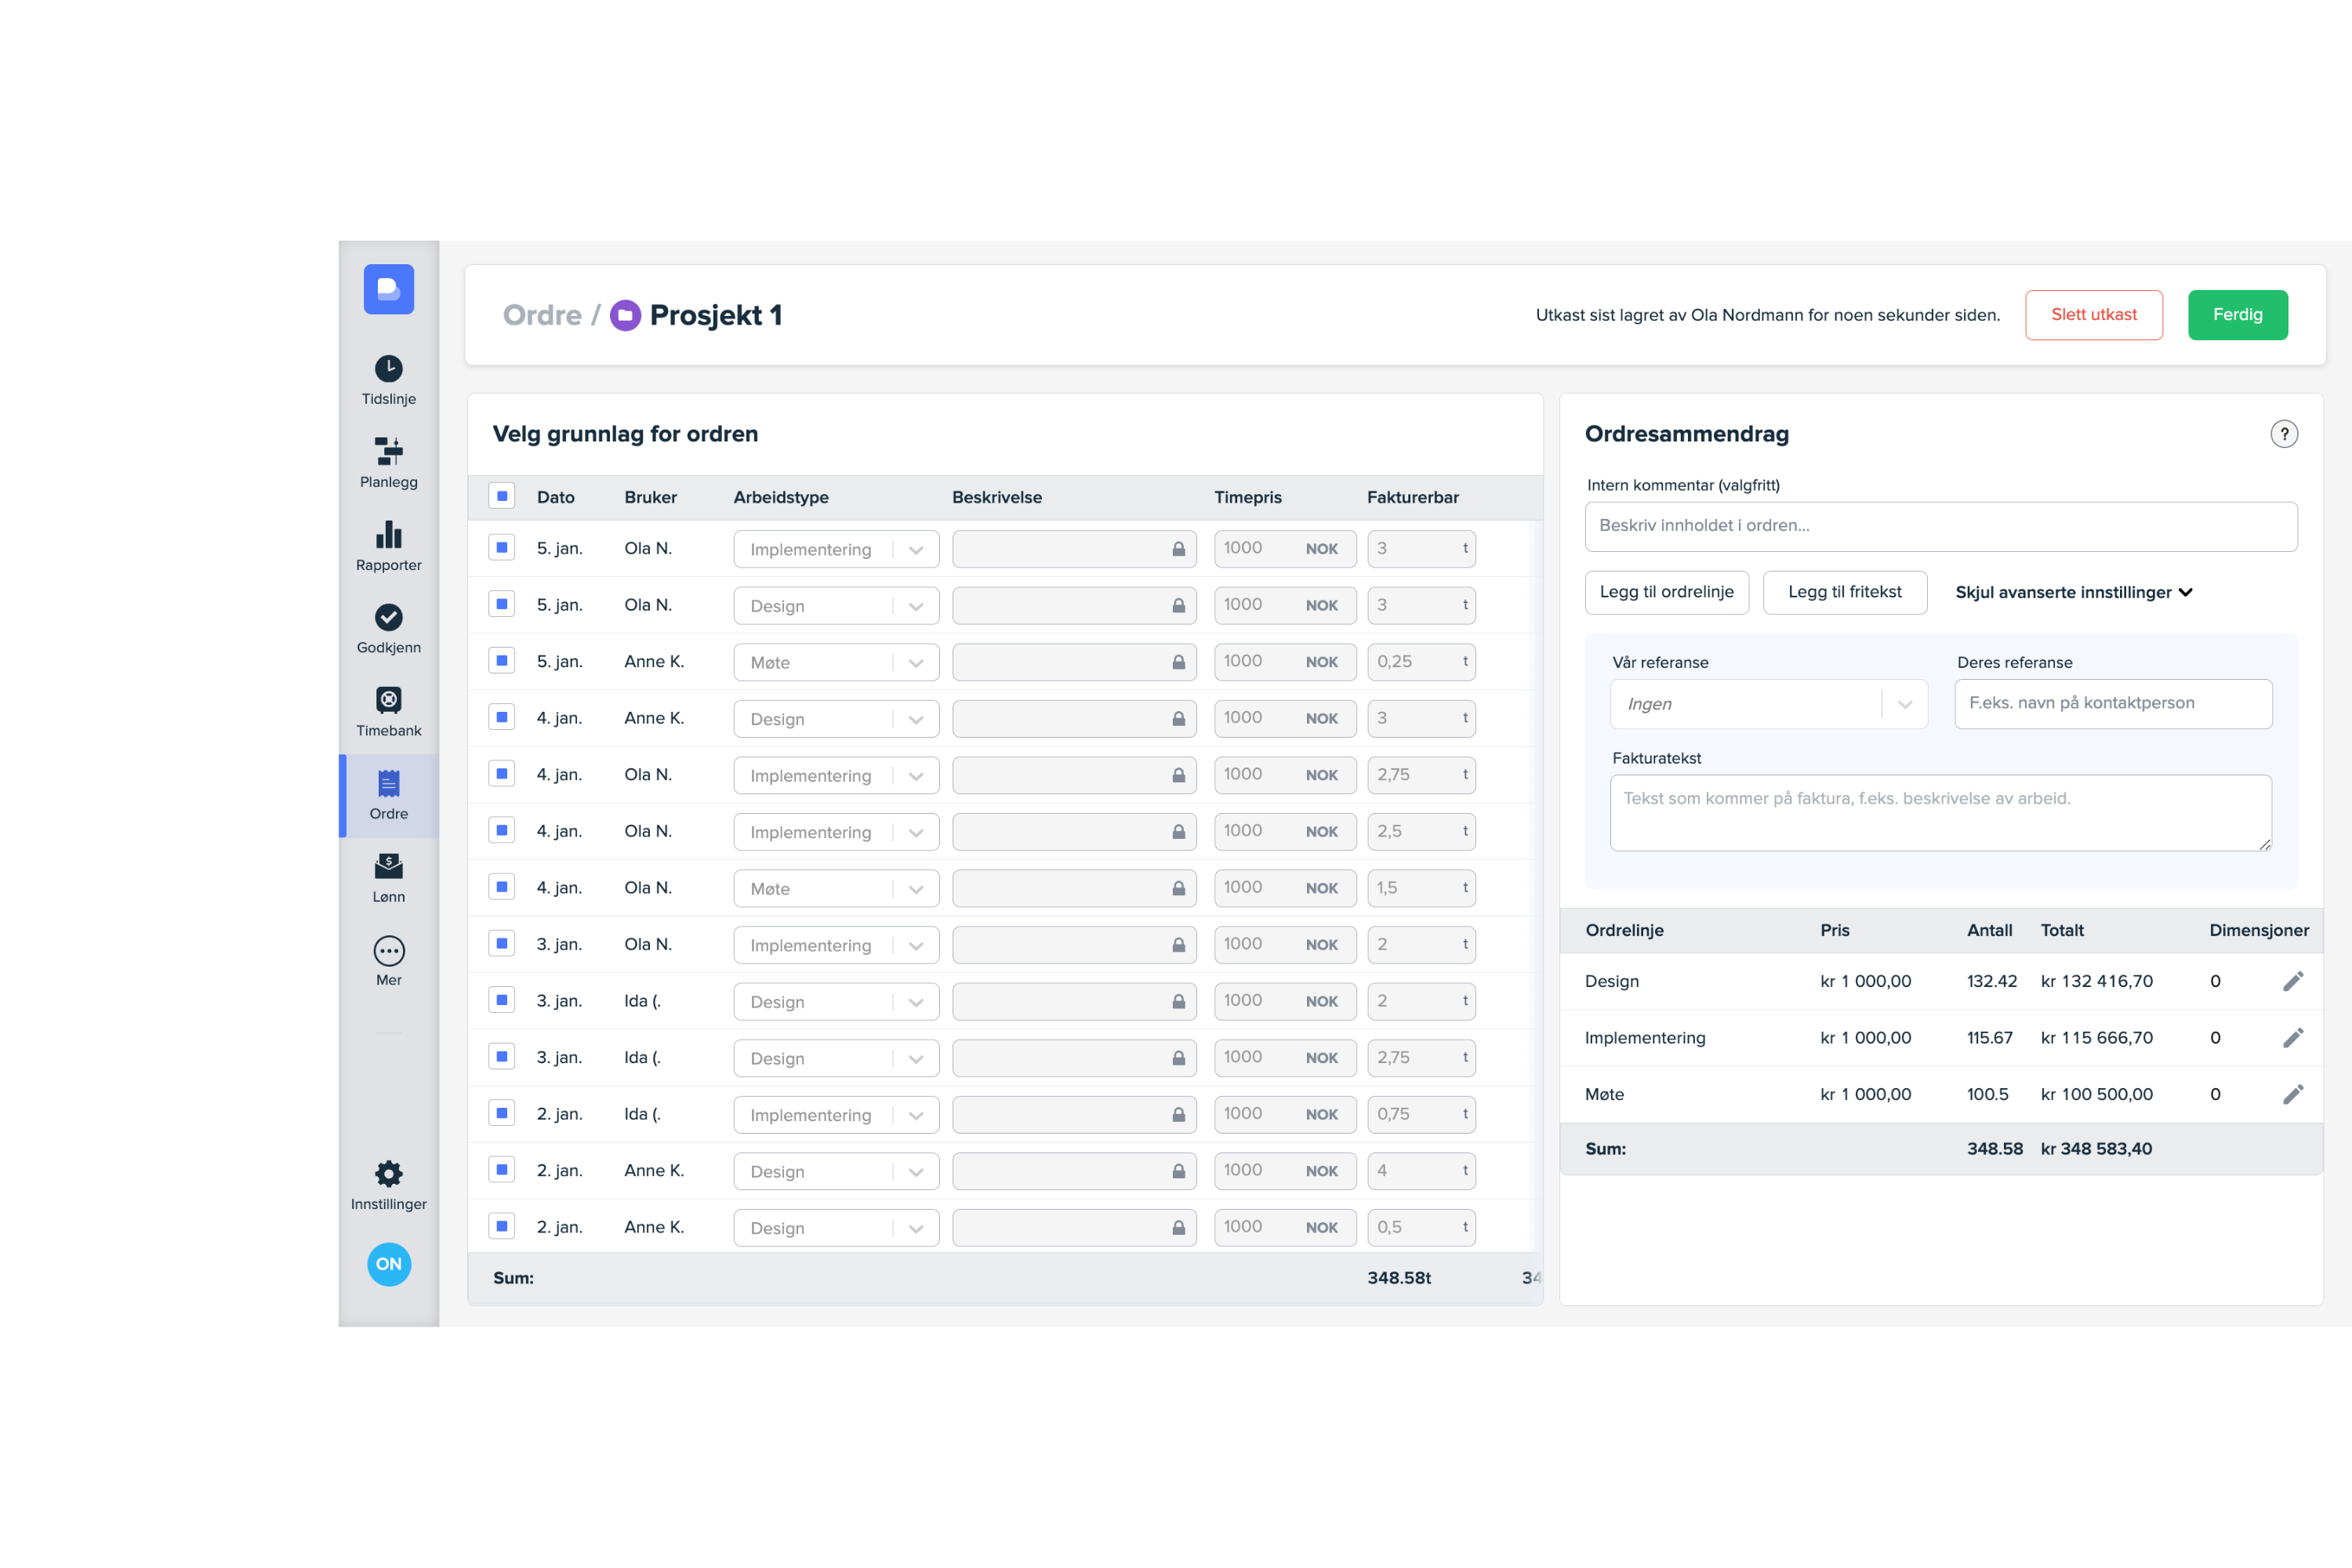Click Fakturerbar field showing 0,25

(1421, 662)
